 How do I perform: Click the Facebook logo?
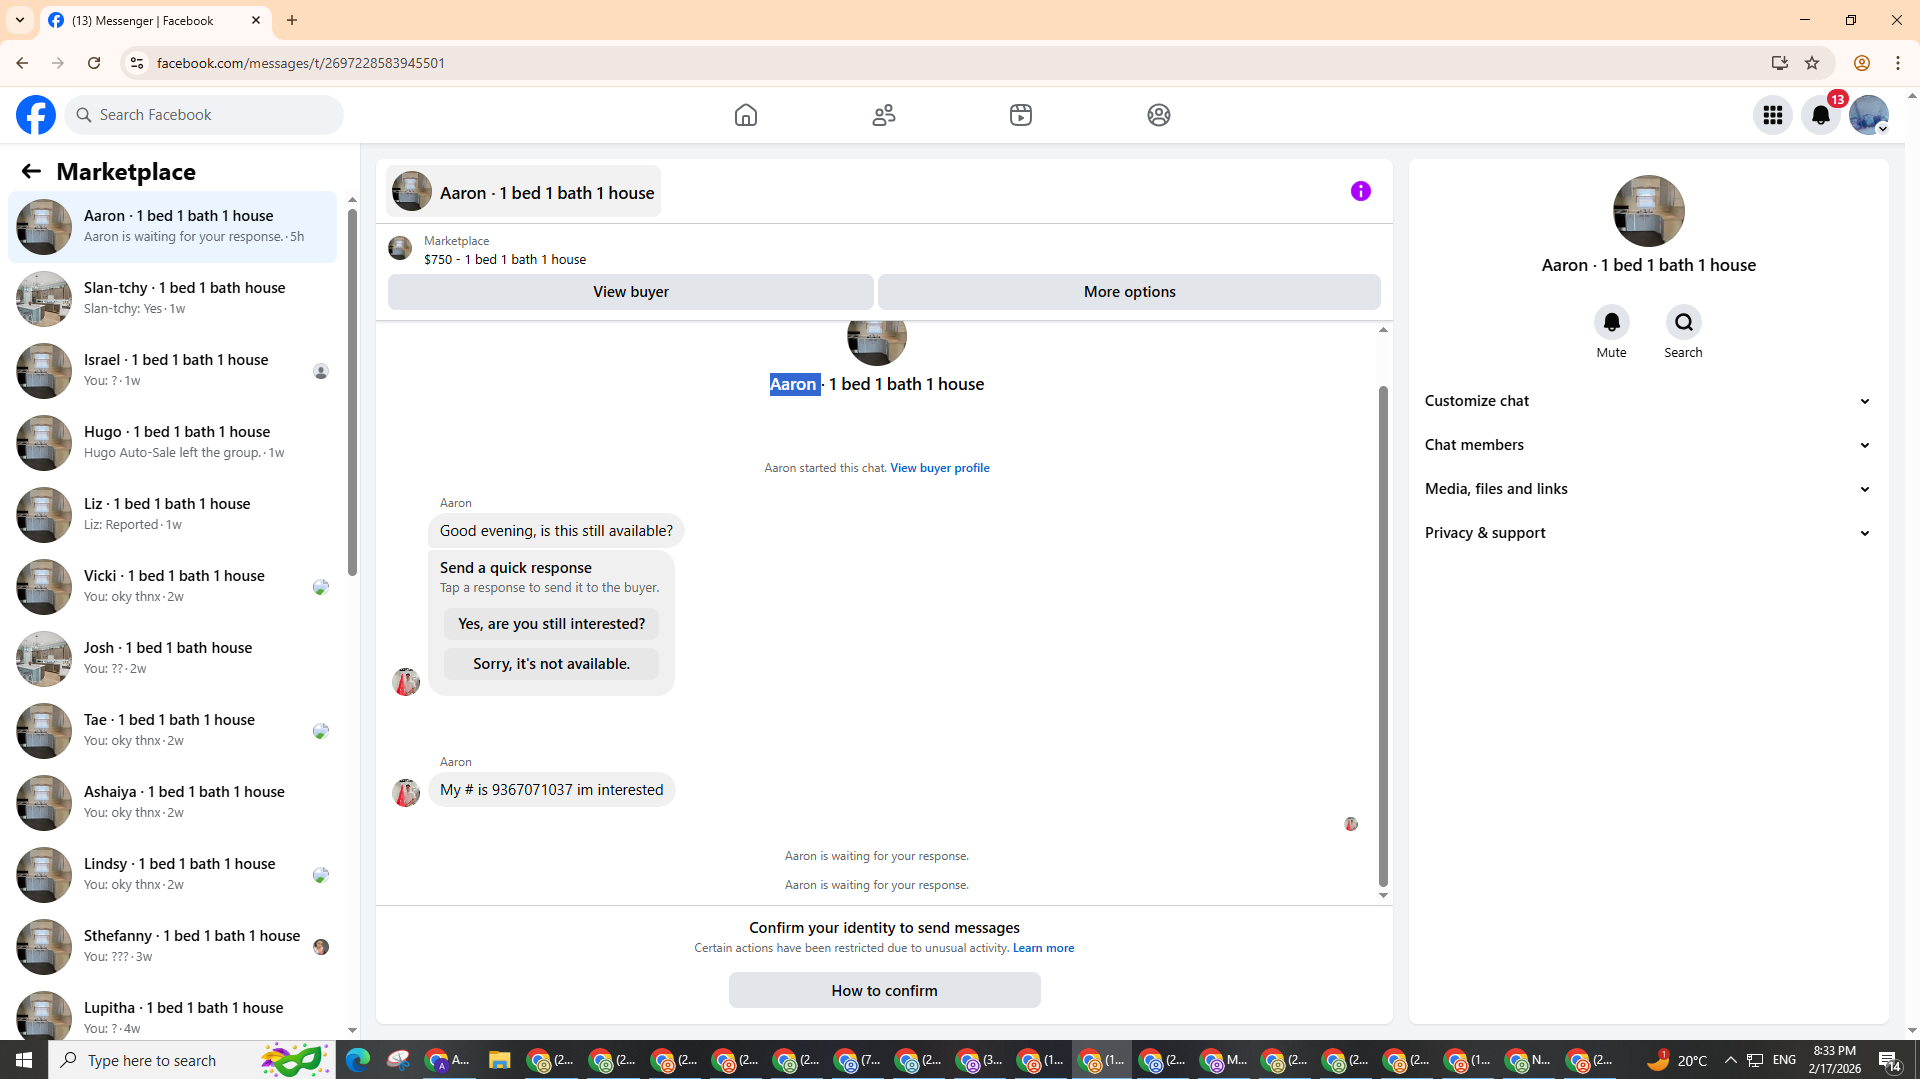[36, 115]
